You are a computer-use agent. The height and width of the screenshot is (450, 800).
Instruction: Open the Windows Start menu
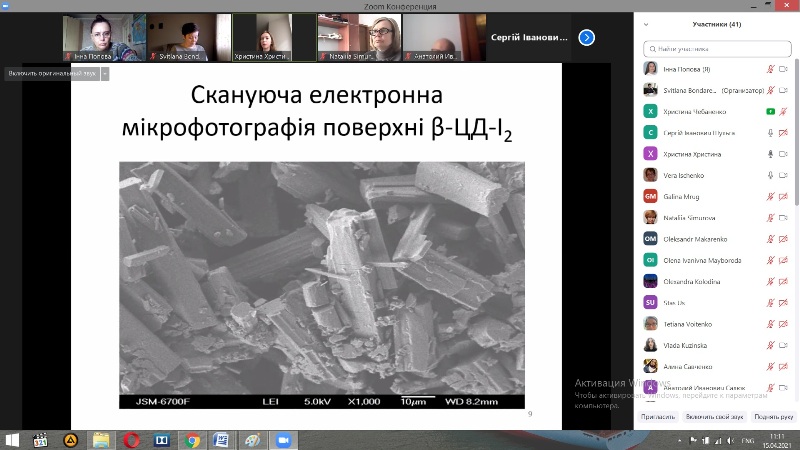point(12,439)
